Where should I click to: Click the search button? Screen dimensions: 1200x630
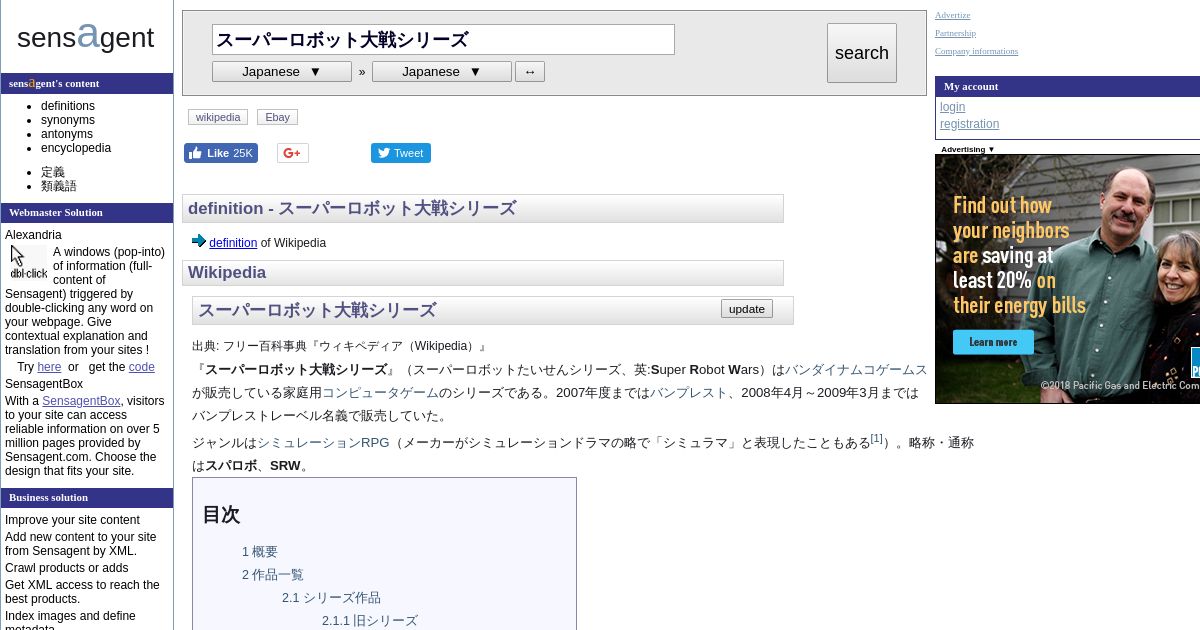point(861,53)
